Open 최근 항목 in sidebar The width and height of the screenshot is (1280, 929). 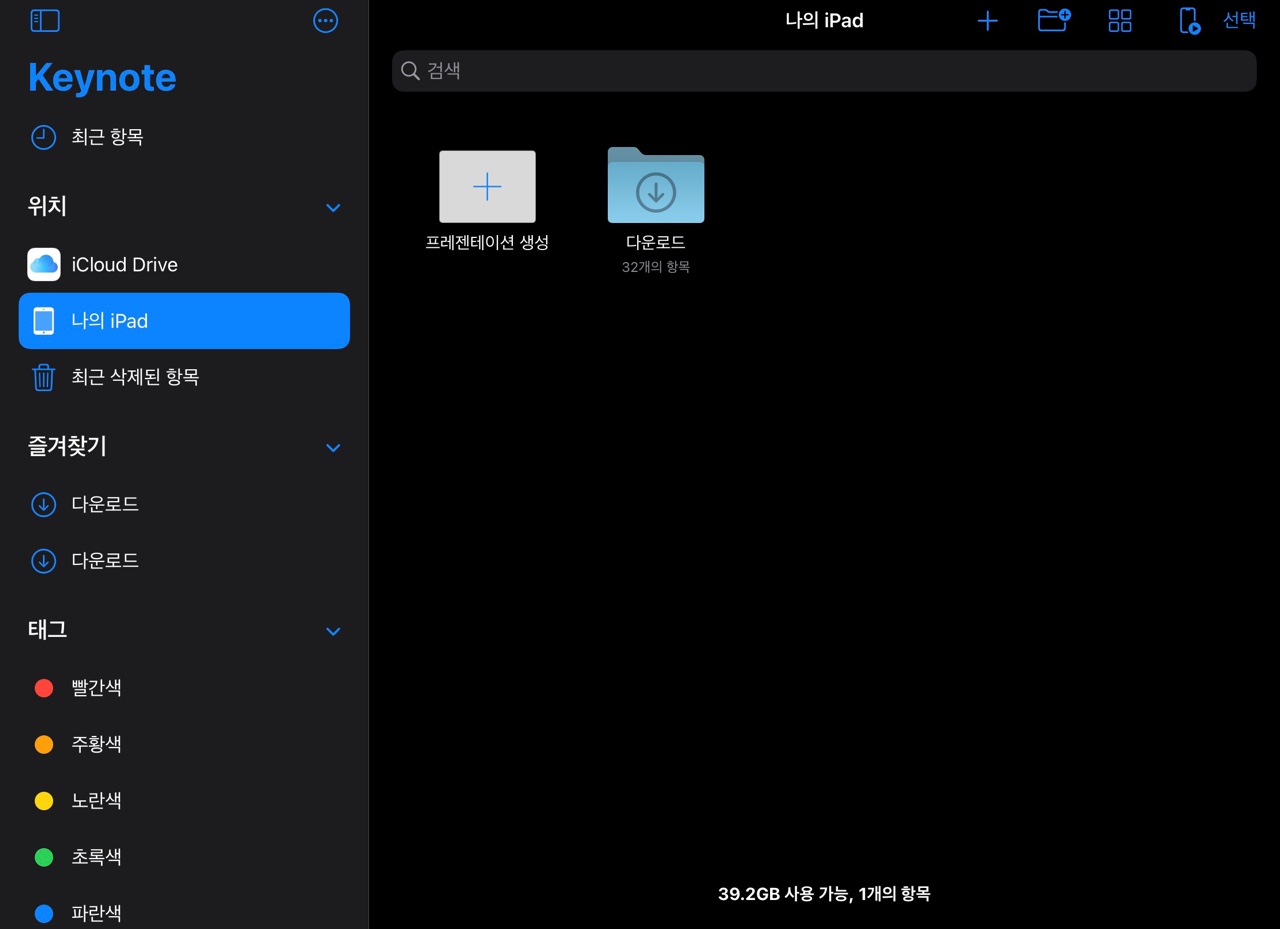click(x=184, y=137)
